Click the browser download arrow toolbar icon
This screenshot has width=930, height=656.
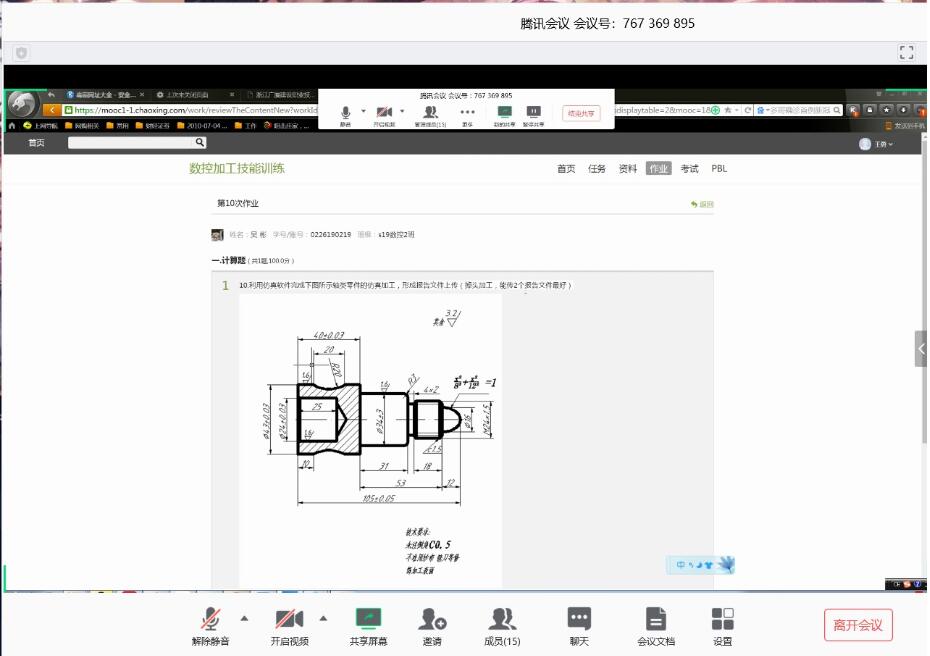click(x=903, y=110)
